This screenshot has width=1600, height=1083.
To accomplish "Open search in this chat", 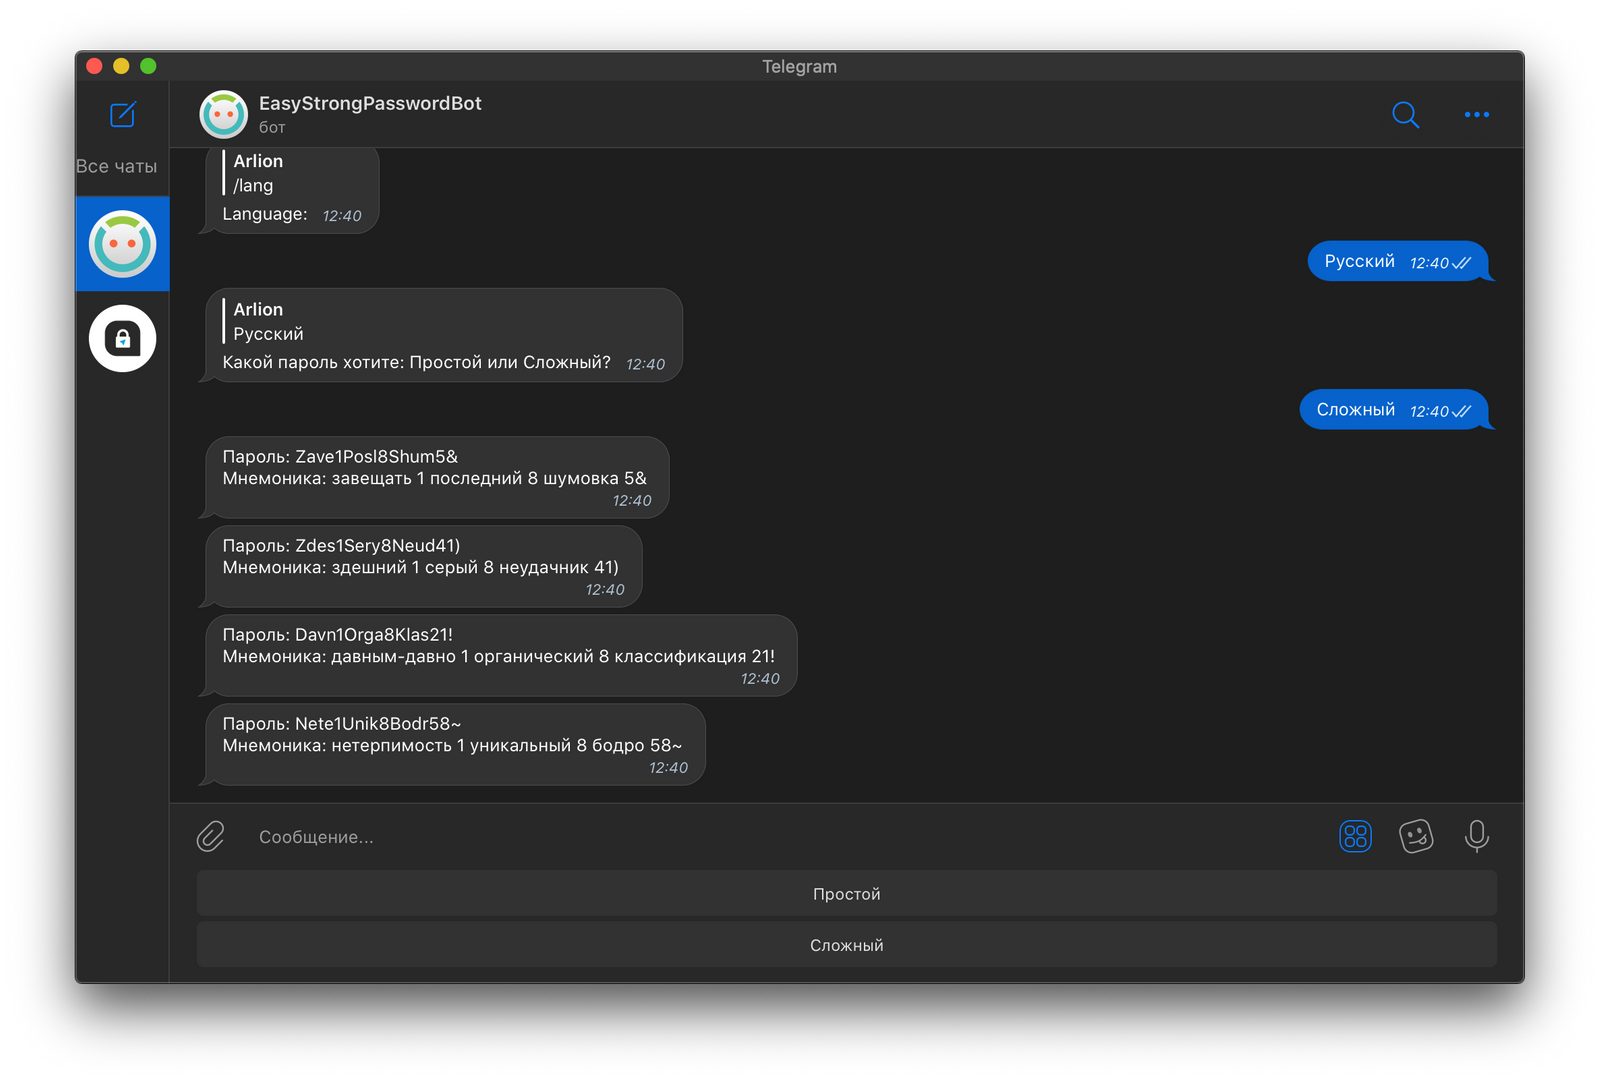I will [x=1405, y=115].
